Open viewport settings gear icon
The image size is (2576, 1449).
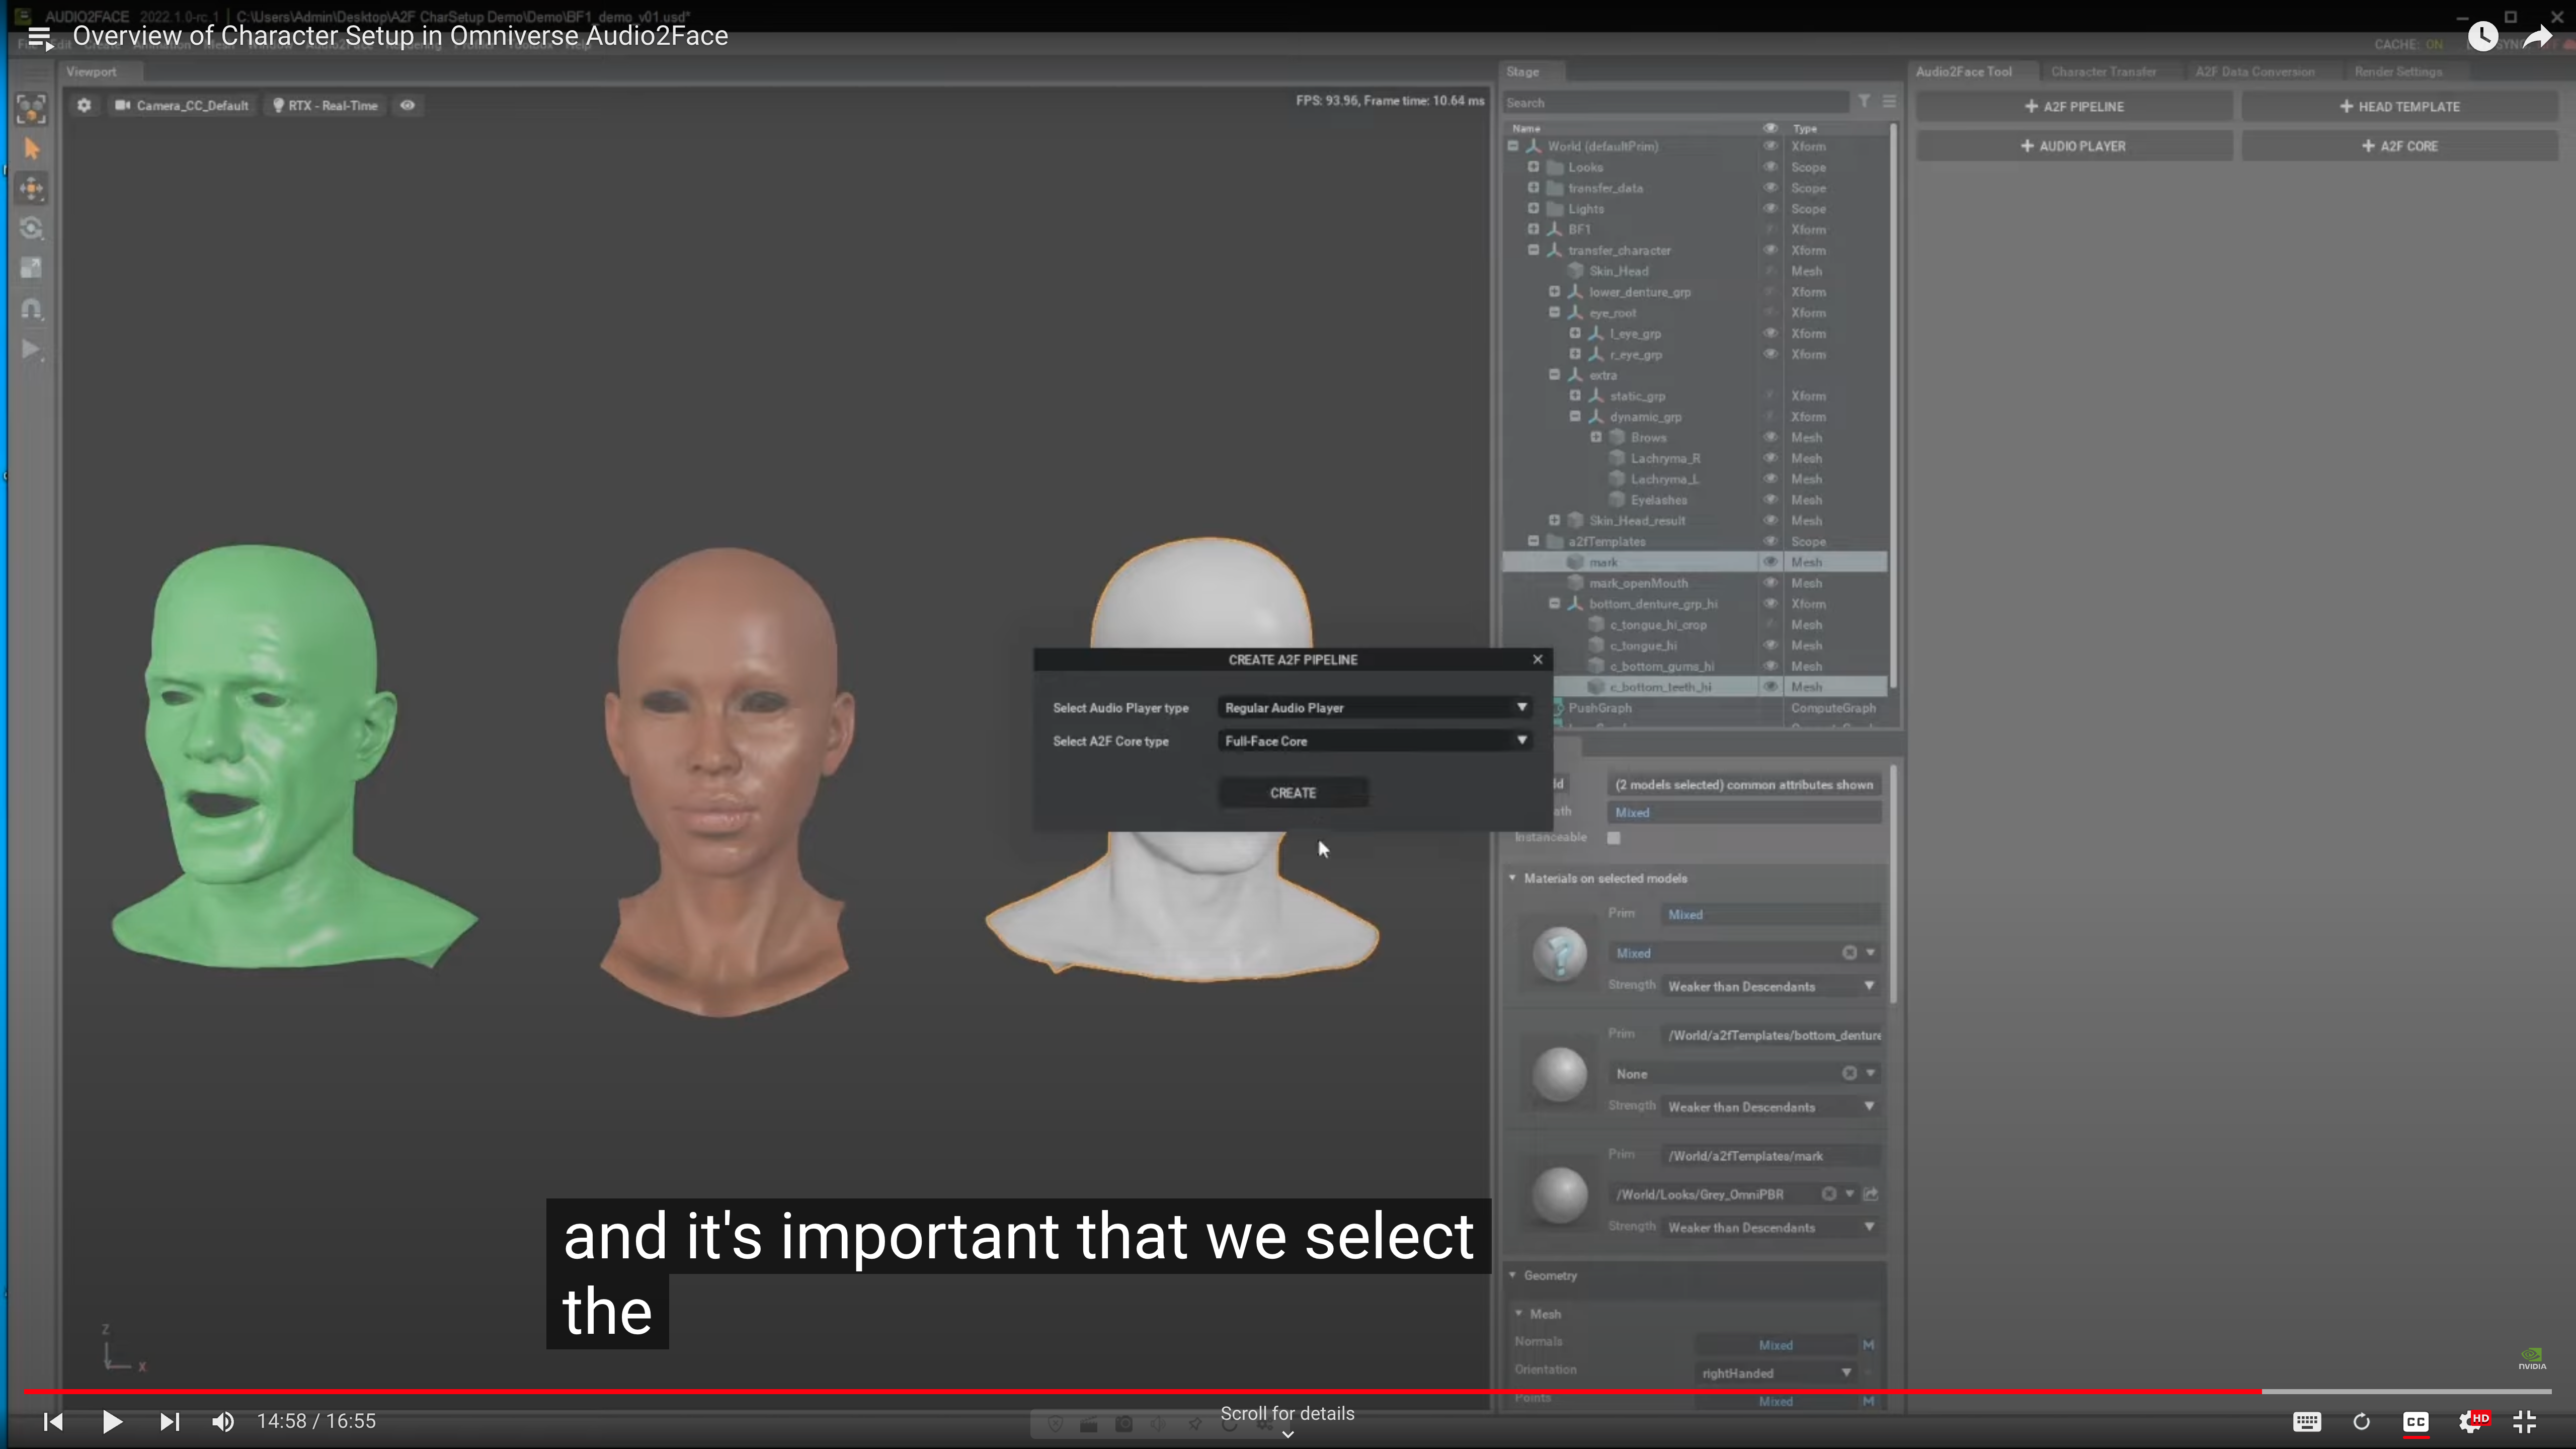pyautogui.click(x=84, y=105)
